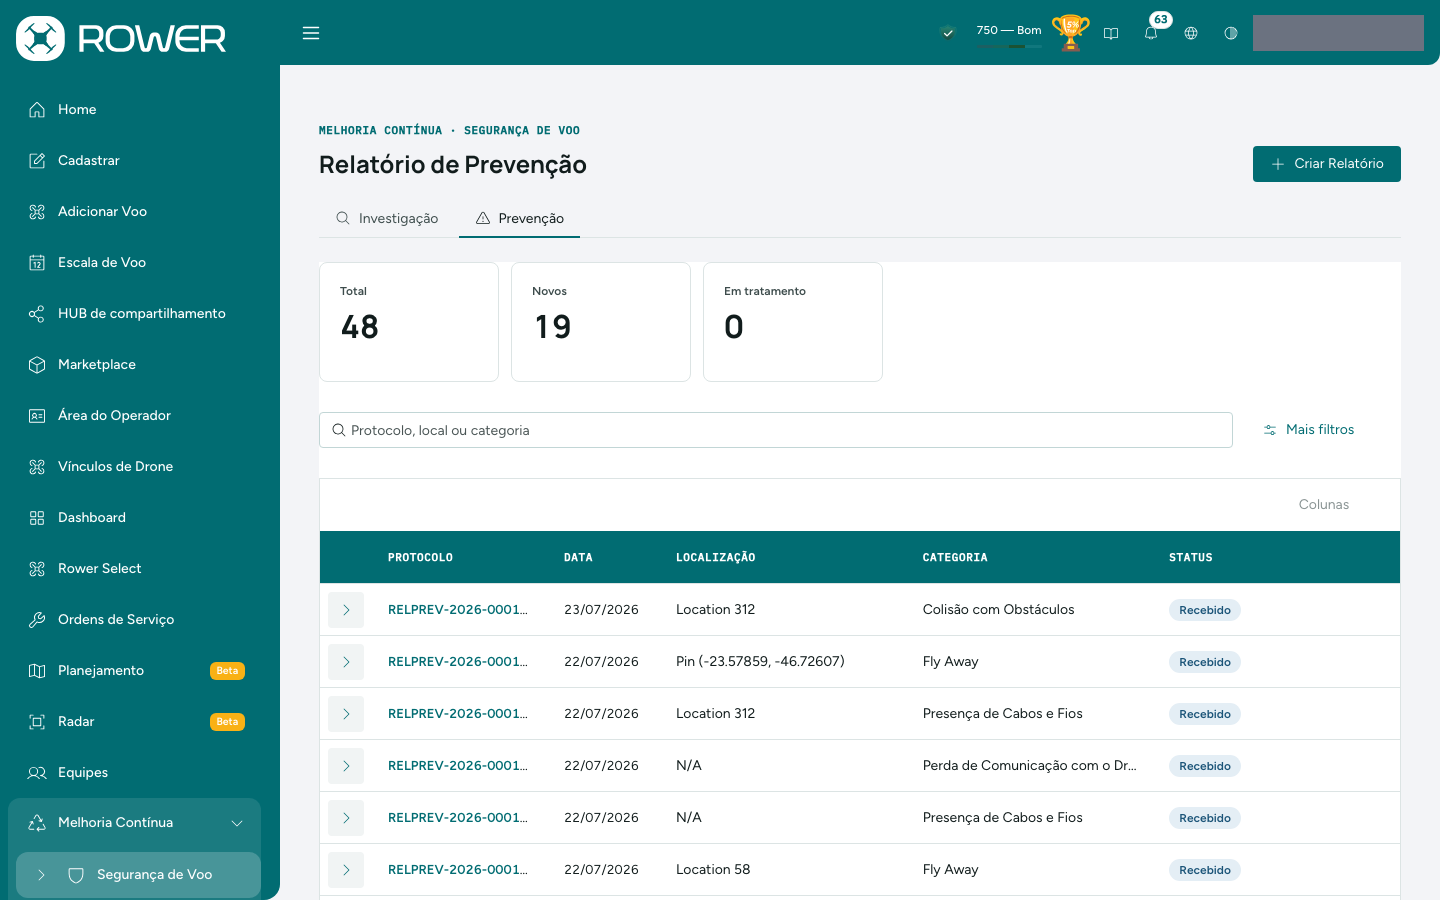Open the 23/07/2026 RELPREV protocol link
The image size is (1440, 900).
[x=458, y=610]
